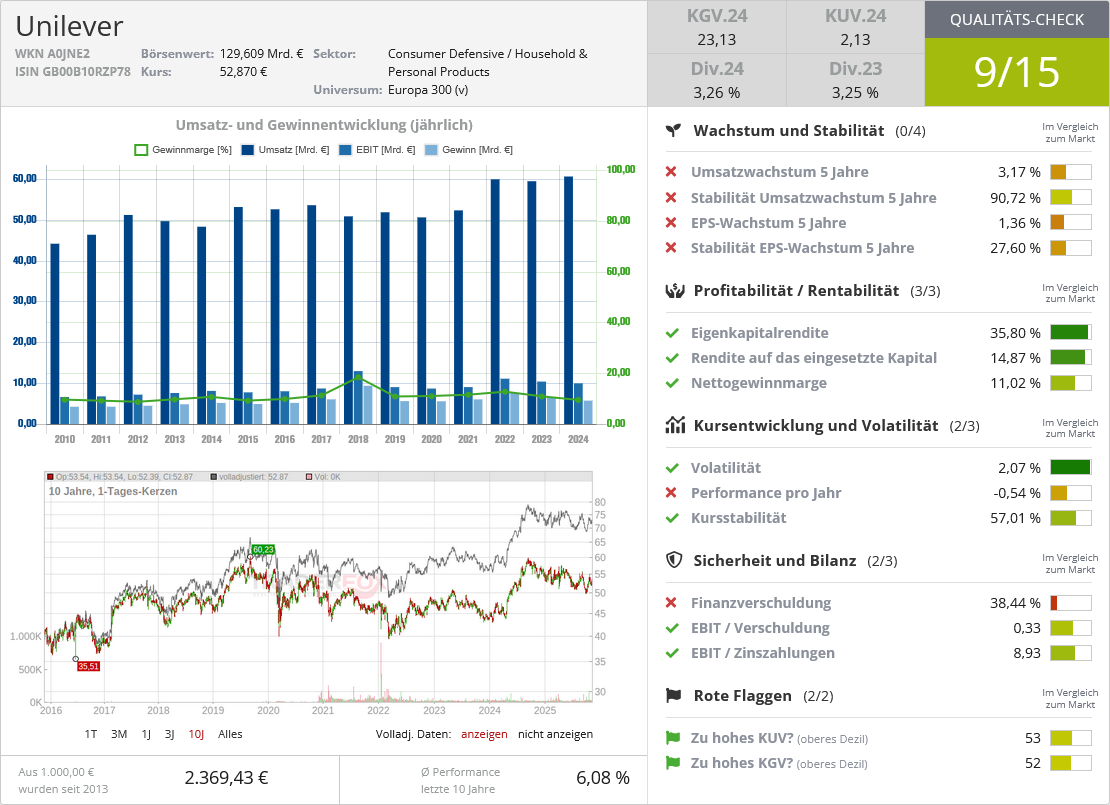Click the Eigenkapitalrendite market comparison bar
1110x805 pixels.
coord(1070,333)
